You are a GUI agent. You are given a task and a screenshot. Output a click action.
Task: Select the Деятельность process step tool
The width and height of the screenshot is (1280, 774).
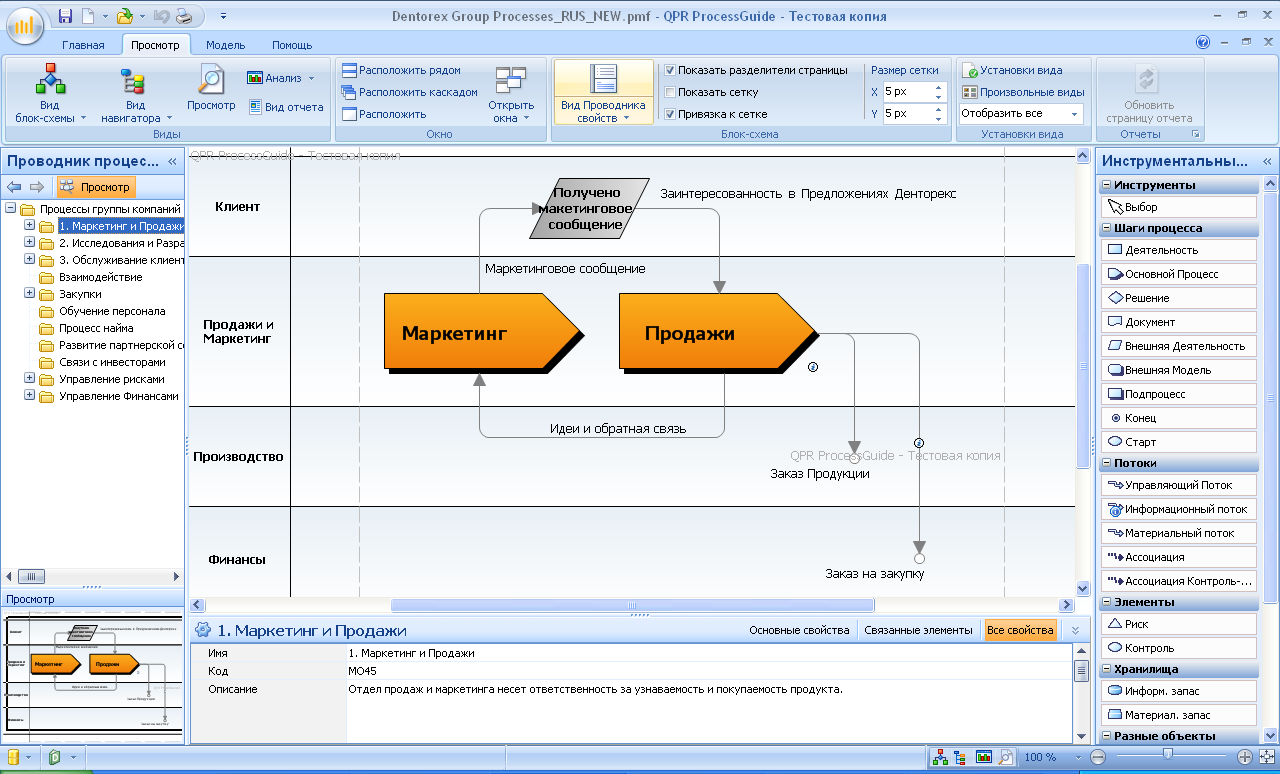(x=1179, y=250)
